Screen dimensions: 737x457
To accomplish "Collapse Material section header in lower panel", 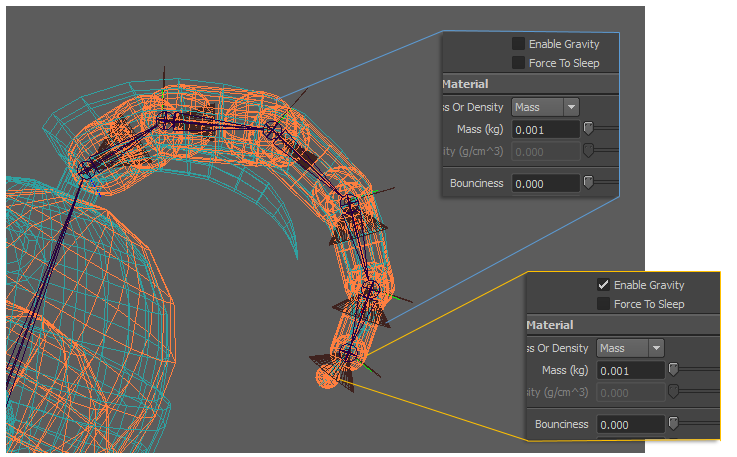I will tap(623, 325).
